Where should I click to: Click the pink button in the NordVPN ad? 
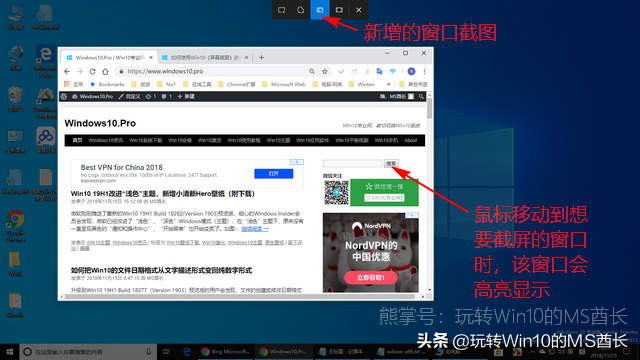point(371,278)
